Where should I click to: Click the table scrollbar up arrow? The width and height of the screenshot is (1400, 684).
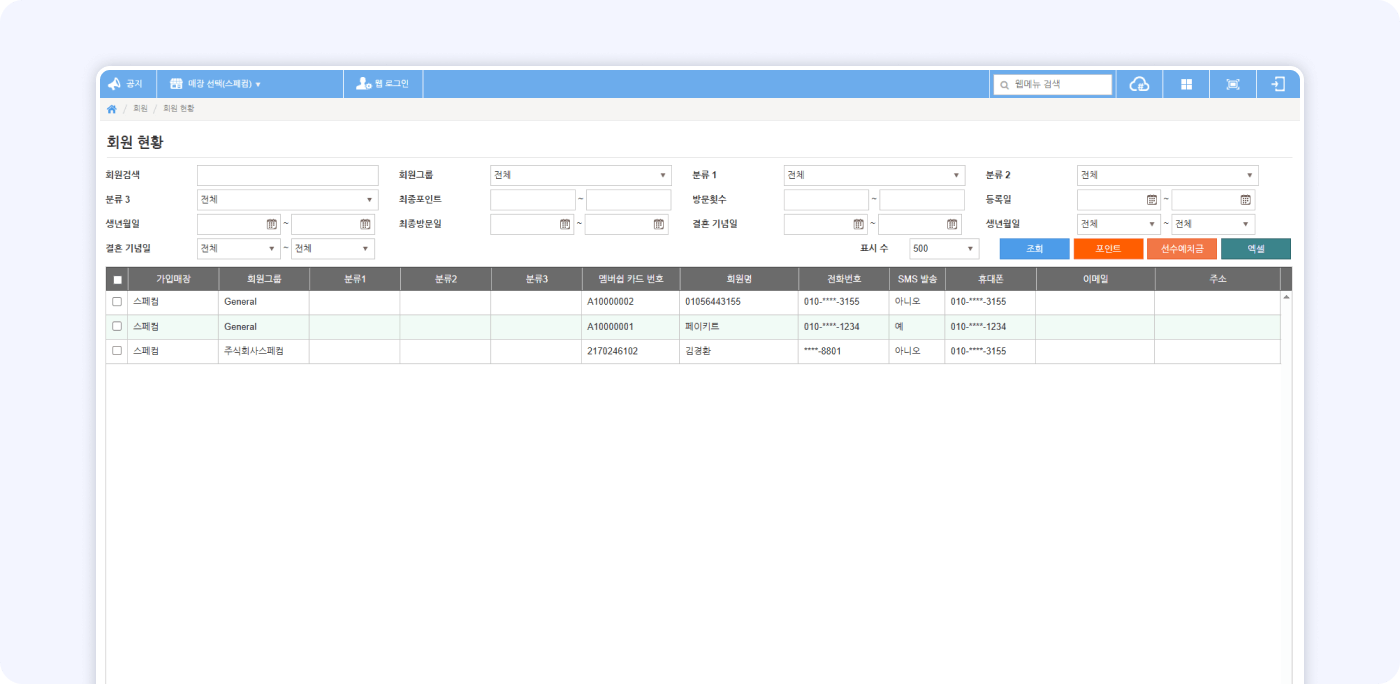pos(1286,297)
